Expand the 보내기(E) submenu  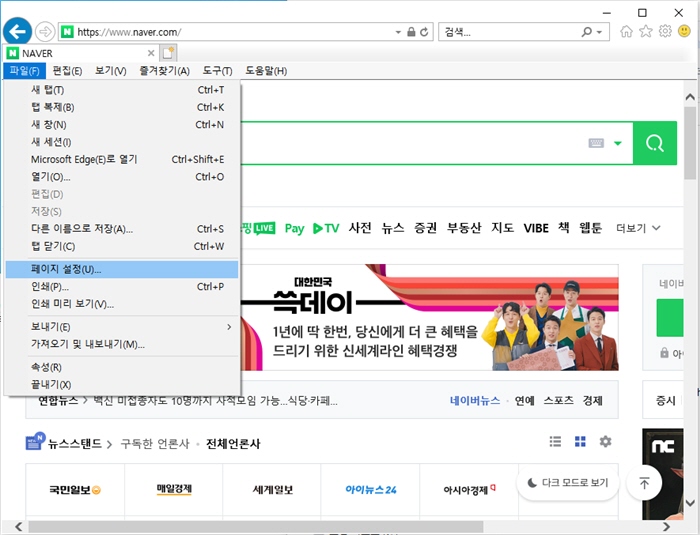click(122, 327)
